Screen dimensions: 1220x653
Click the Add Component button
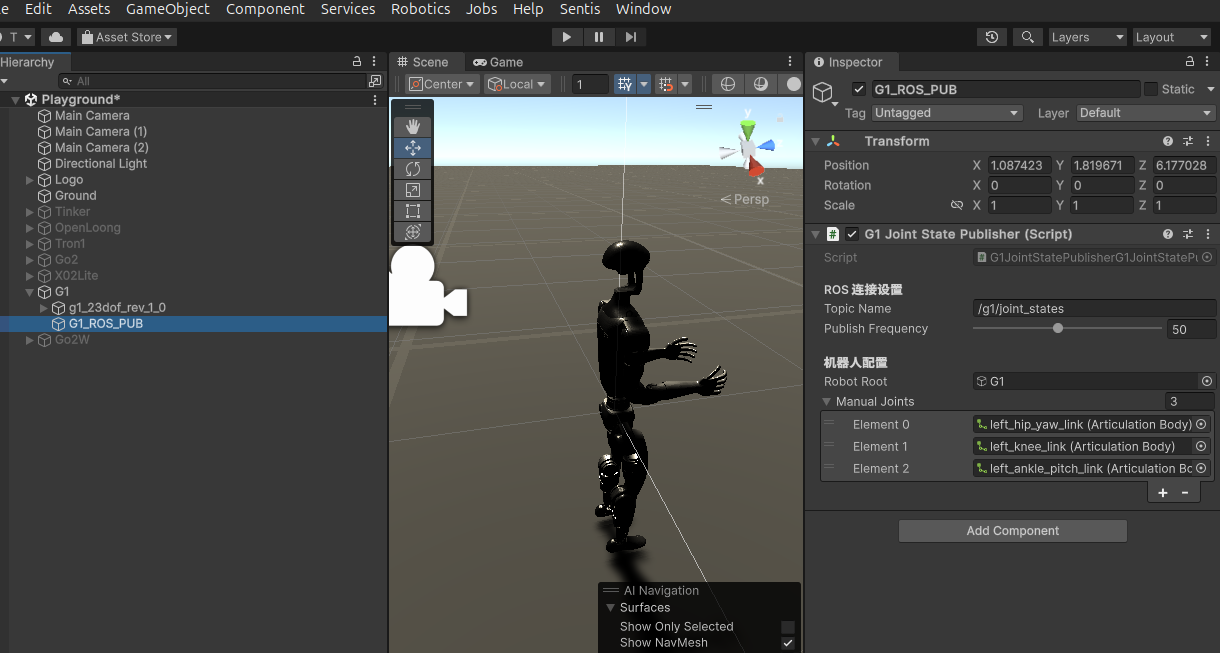point(1012,531)
